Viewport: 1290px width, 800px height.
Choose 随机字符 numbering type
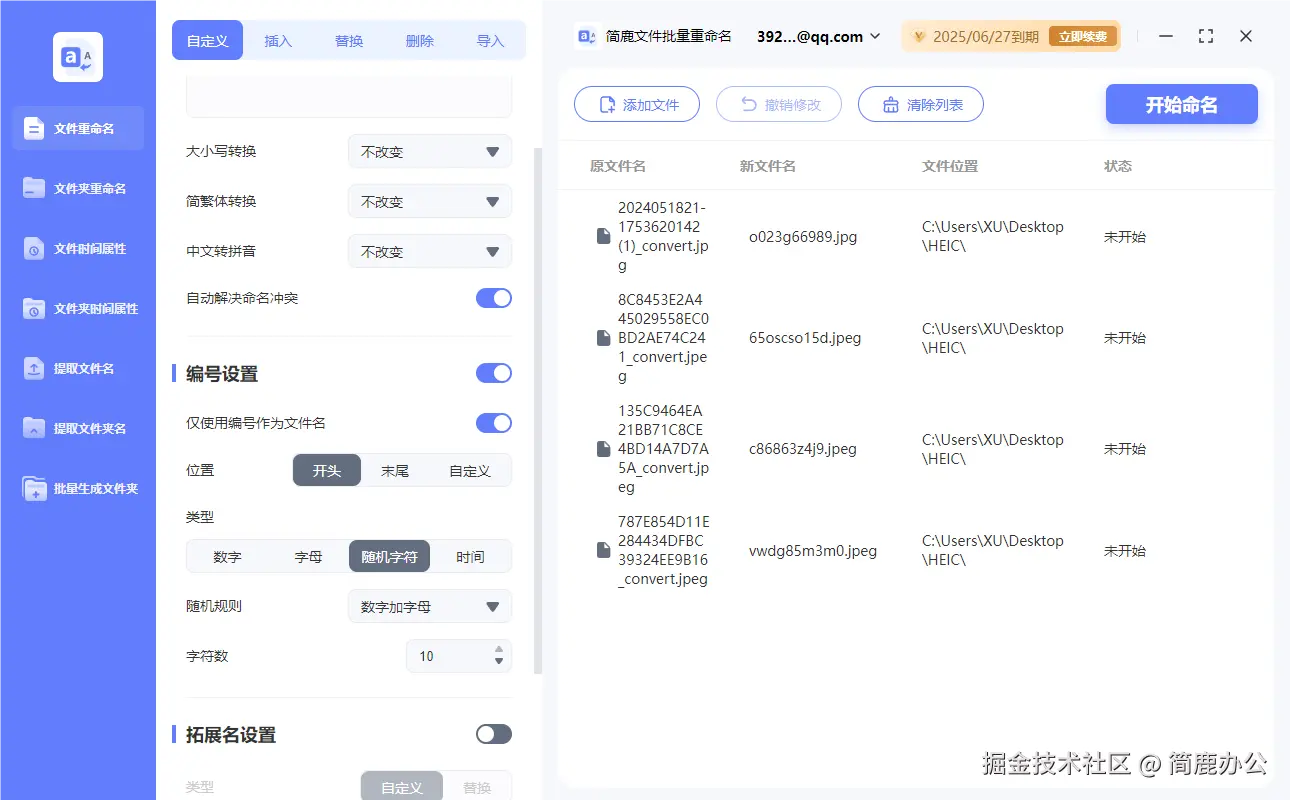[389, 556]
